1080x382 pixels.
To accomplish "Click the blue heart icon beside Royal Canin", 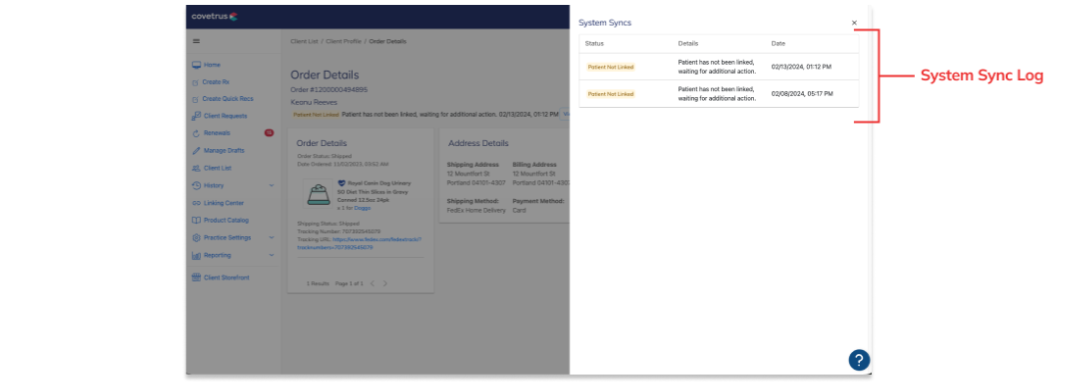I will pos(341,183).
